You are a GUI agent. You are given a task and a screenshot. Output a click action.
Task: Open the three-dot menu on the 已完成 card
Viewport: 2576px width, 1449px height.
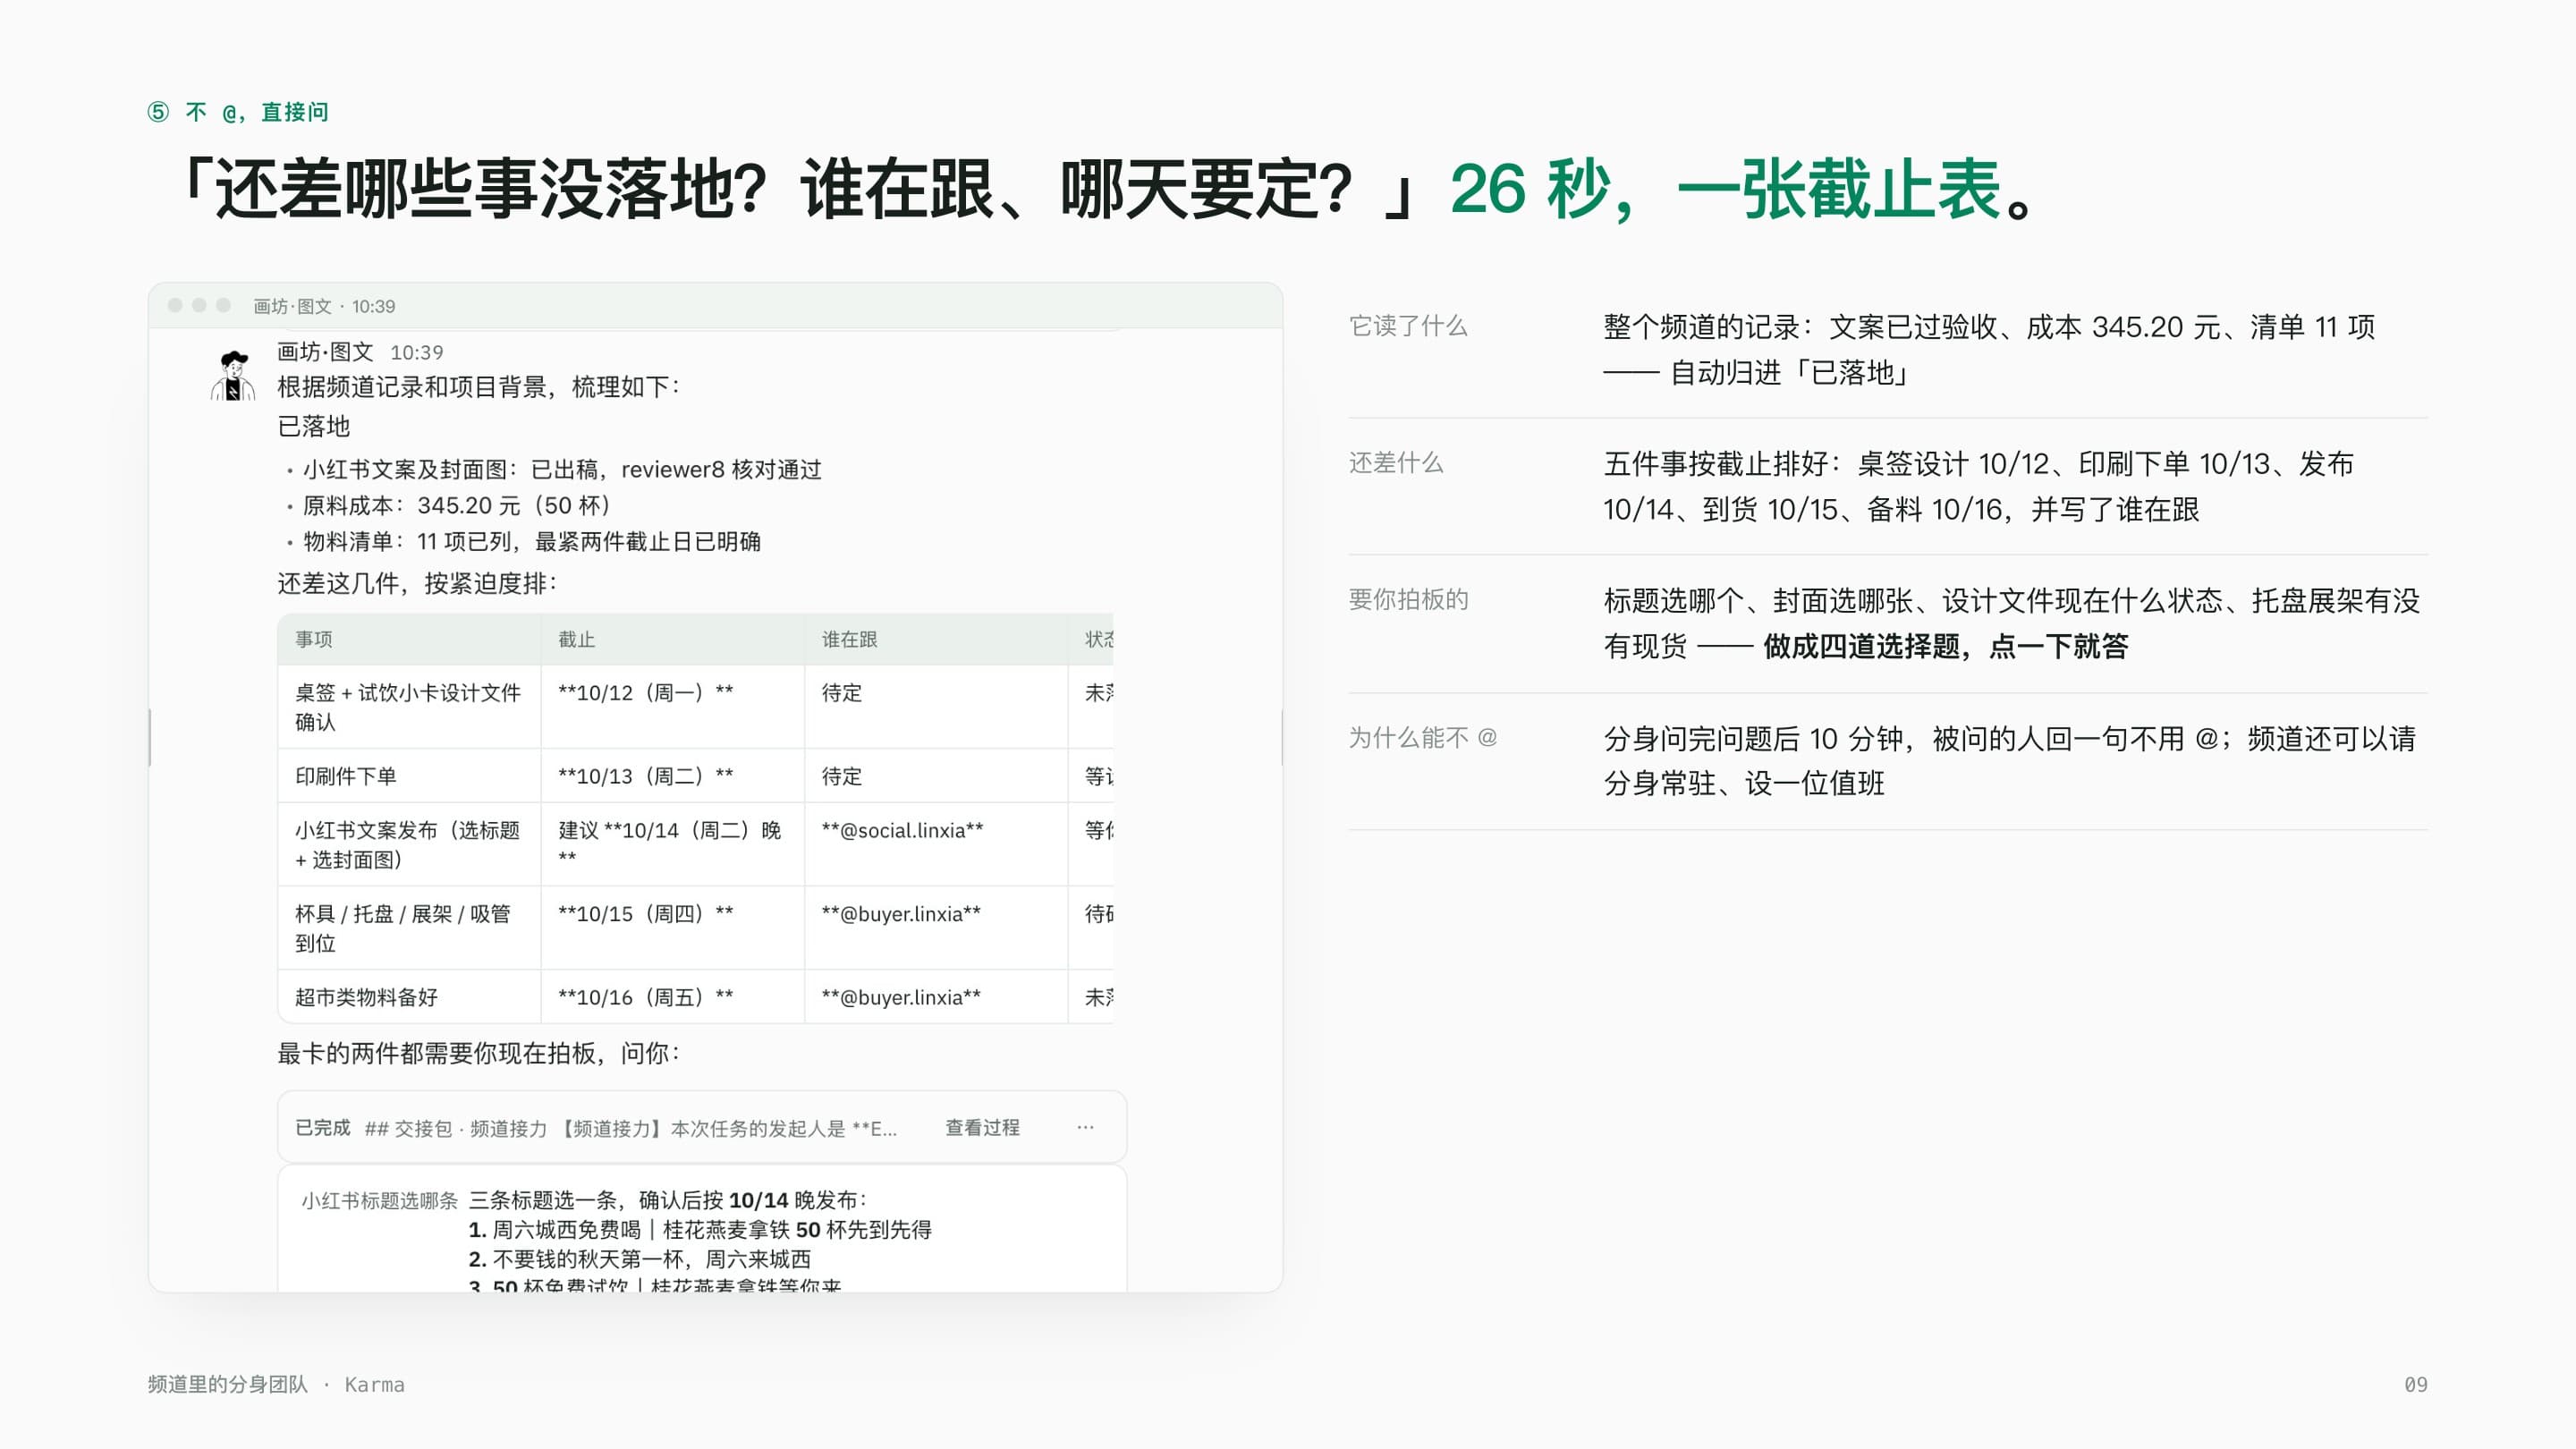click(1085, 1127)
